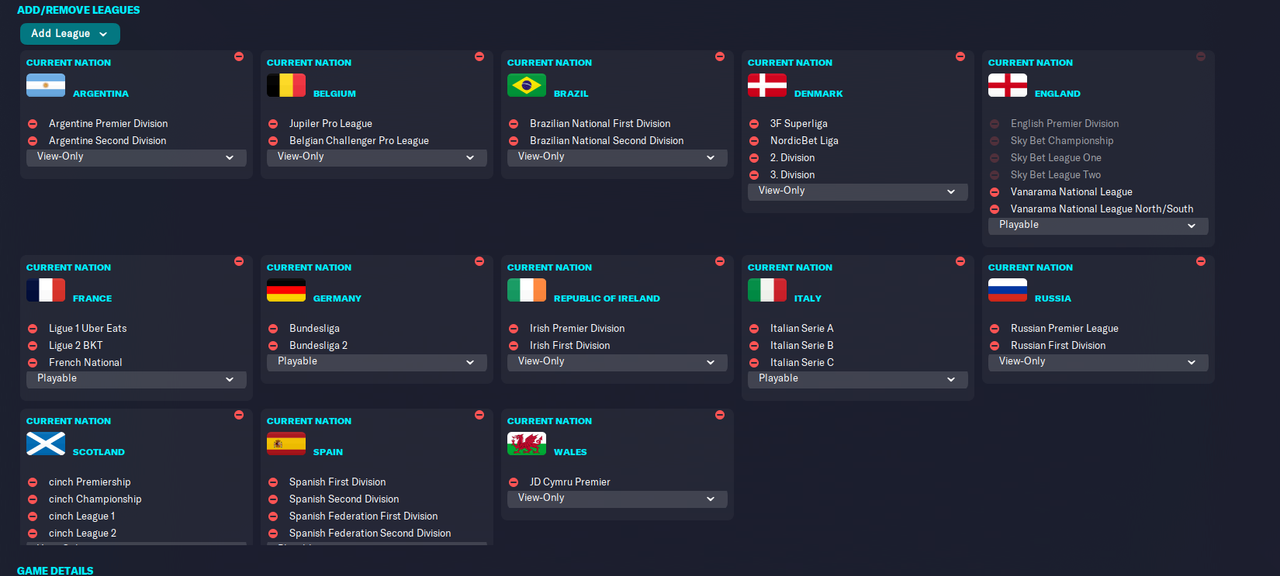Remove Brazilian National First Division

(514, 124)
